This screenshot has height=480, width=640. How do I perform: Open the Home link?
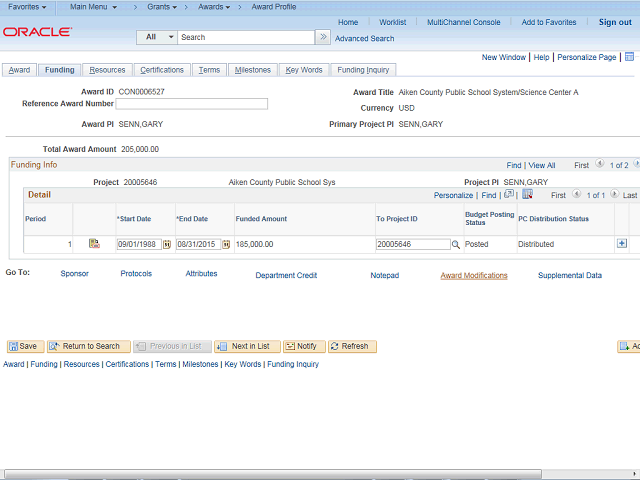[348, 22]
